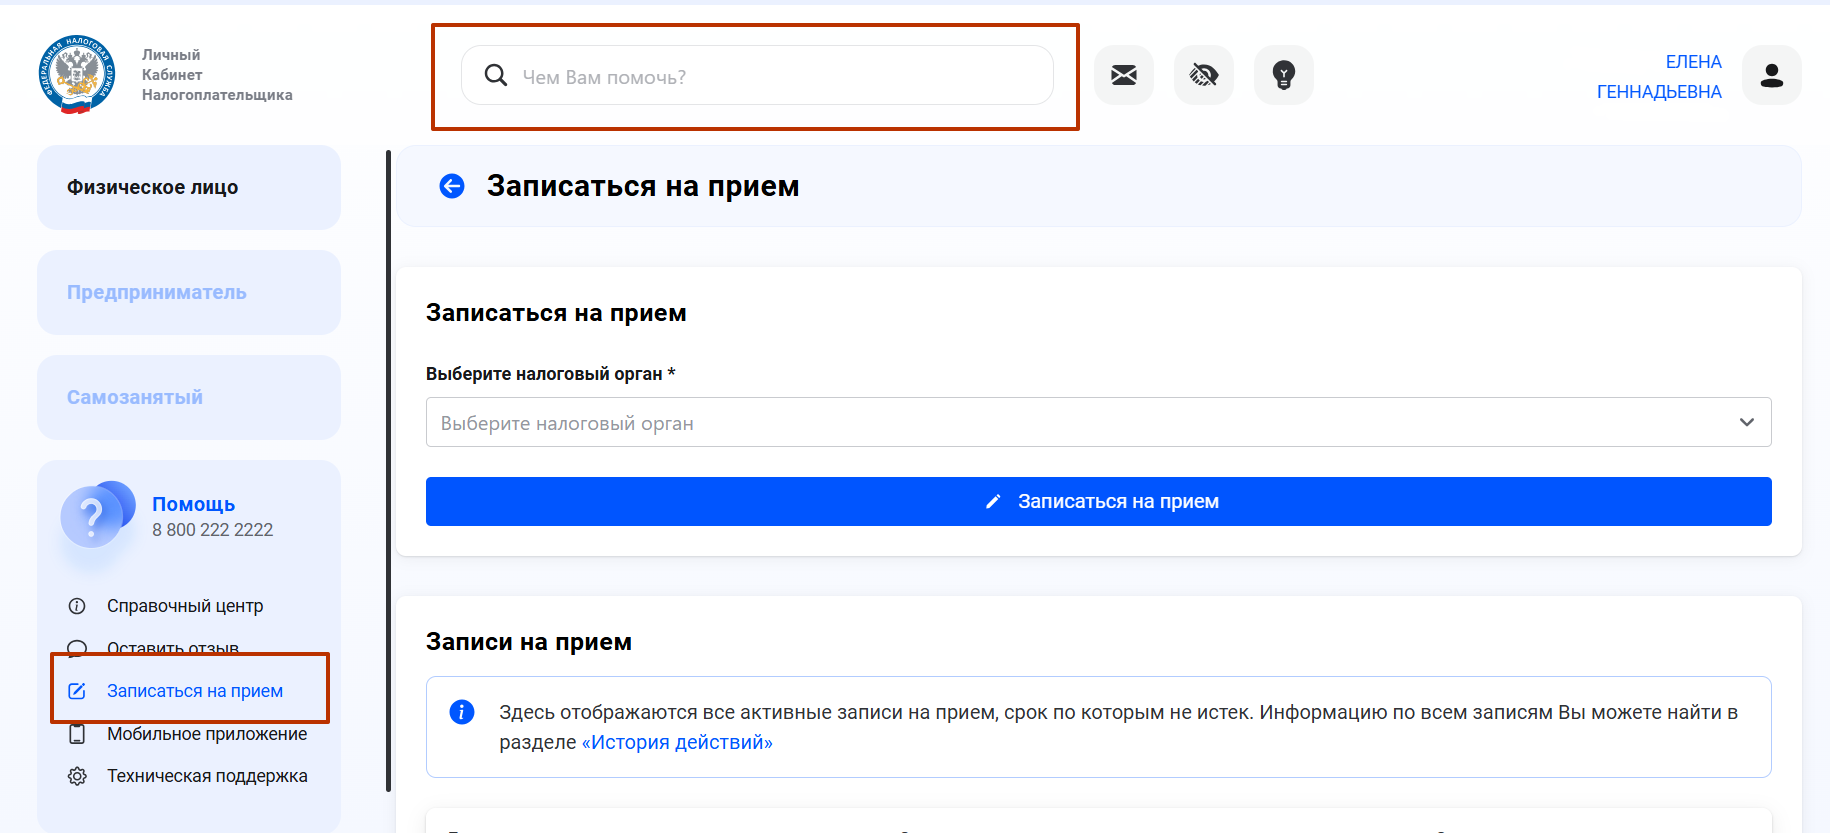
Task: Click the speech bubble feedback icon
Action: [x=77, y=648]
